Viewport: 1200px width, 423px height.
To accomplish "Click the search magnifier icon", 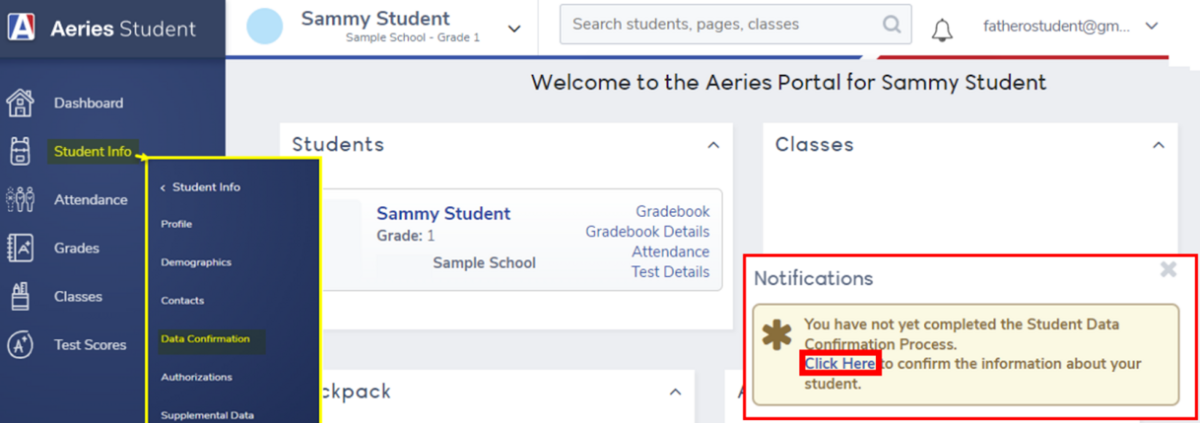I will pyautogui.click(x=891, y=25).
